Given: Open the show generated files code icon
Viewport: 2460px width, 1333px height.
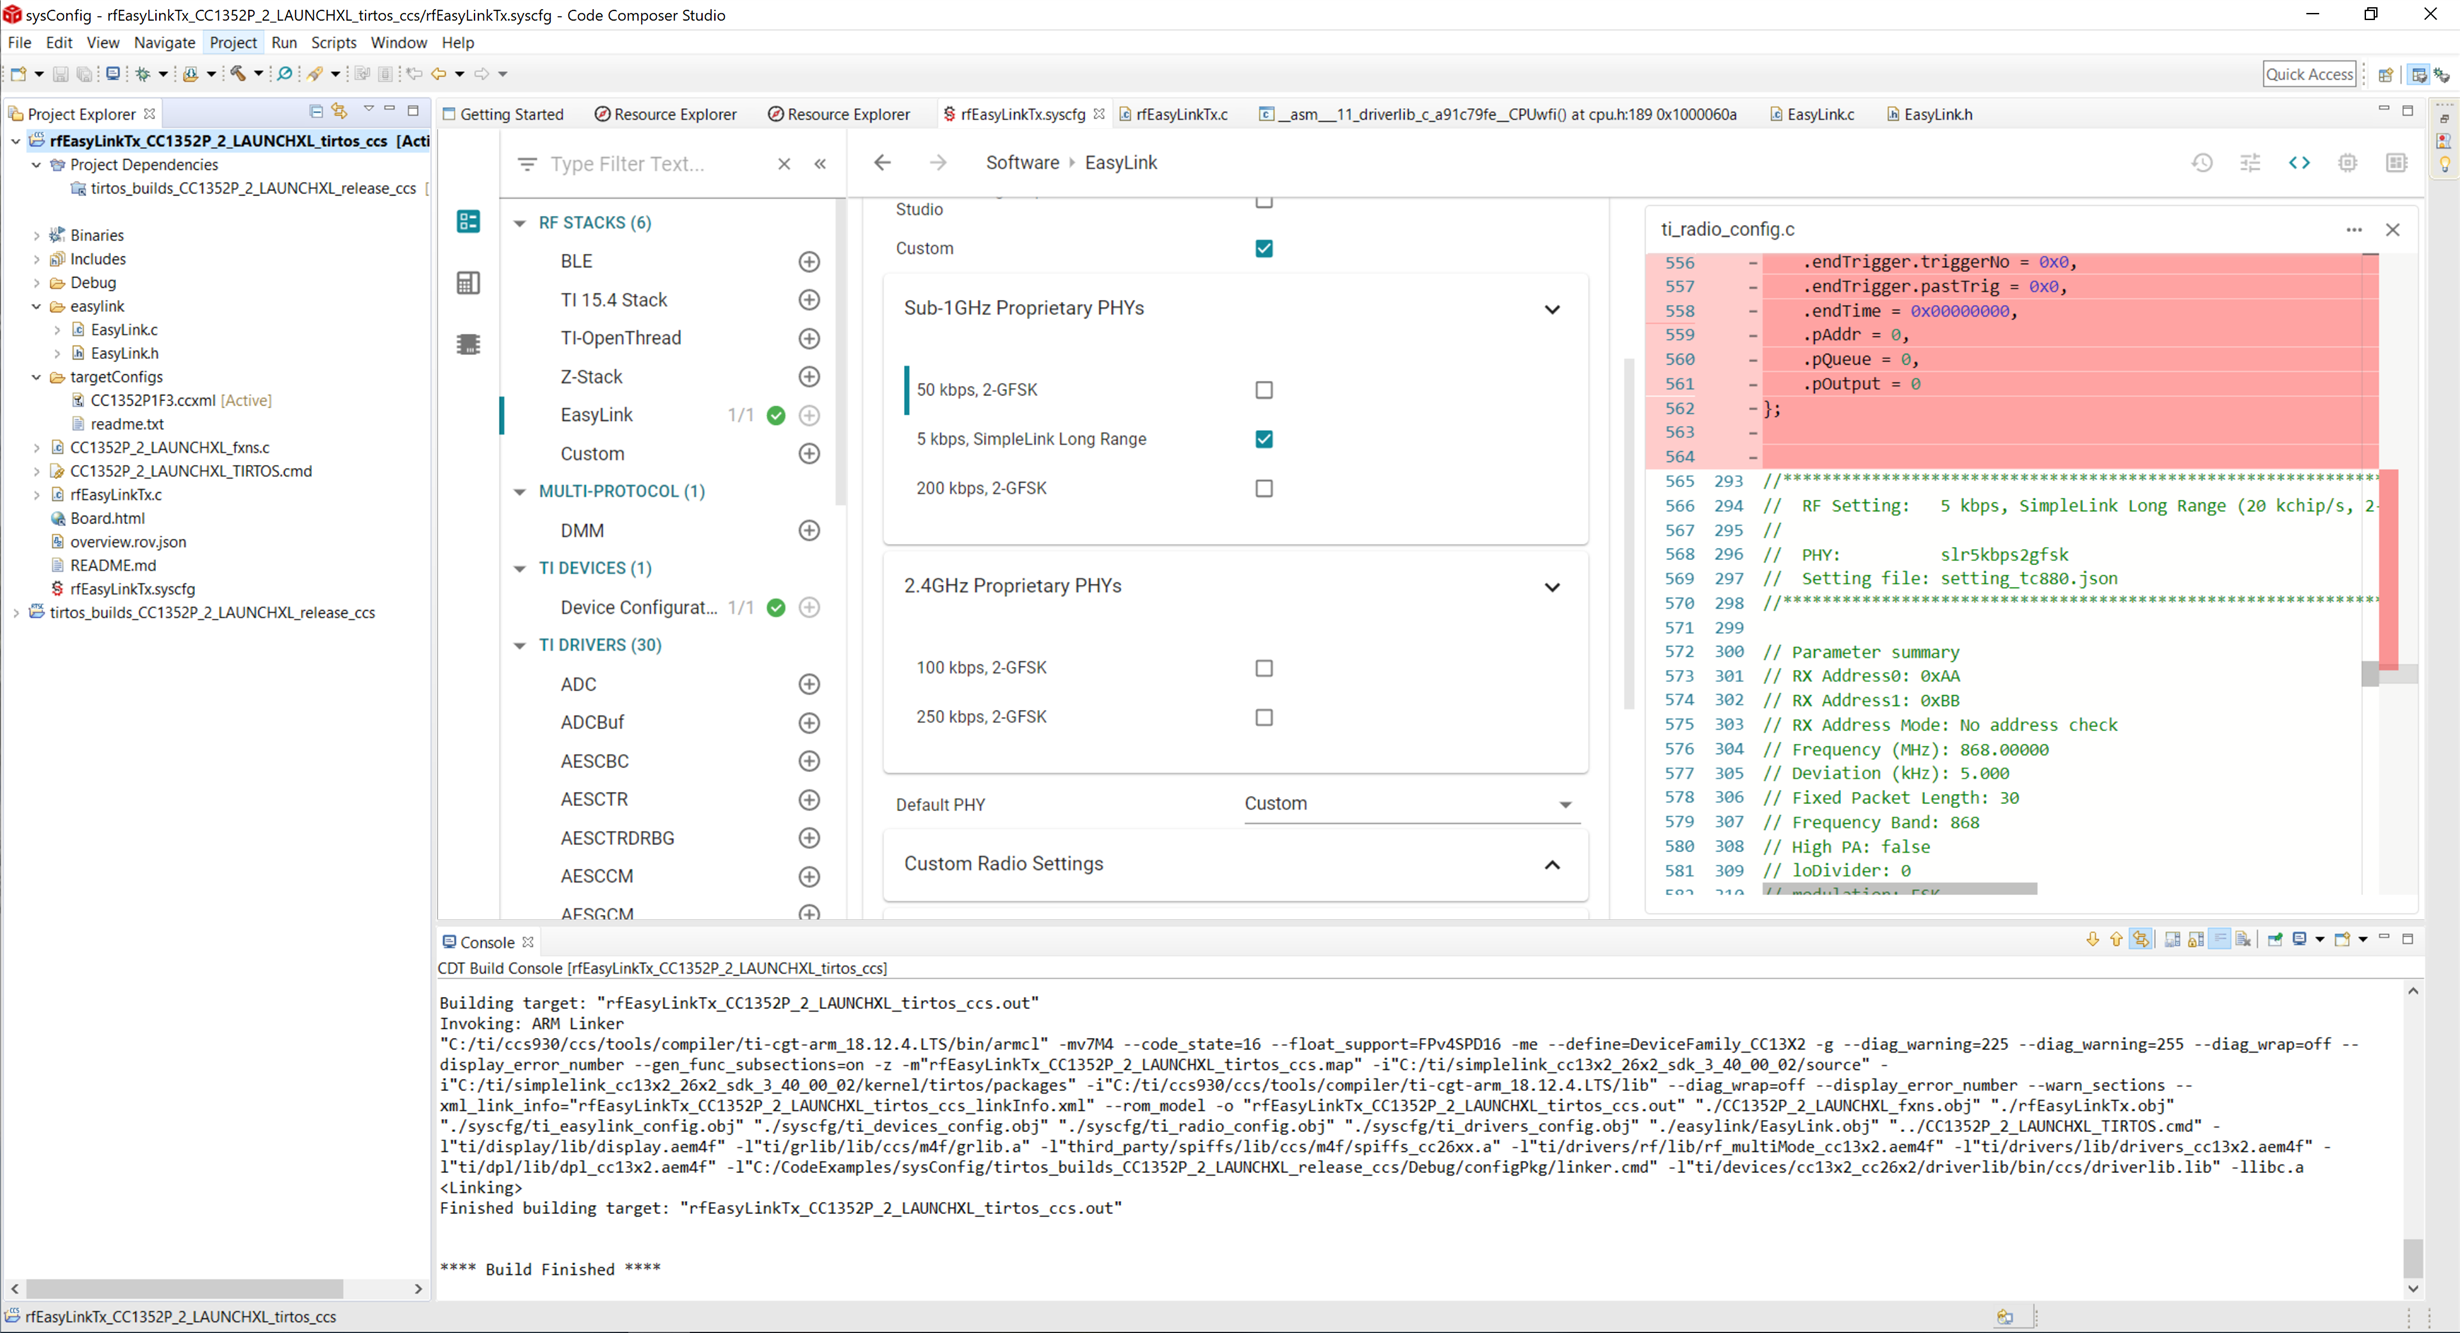Looking at the screenshot, I should pos(2299,163).
